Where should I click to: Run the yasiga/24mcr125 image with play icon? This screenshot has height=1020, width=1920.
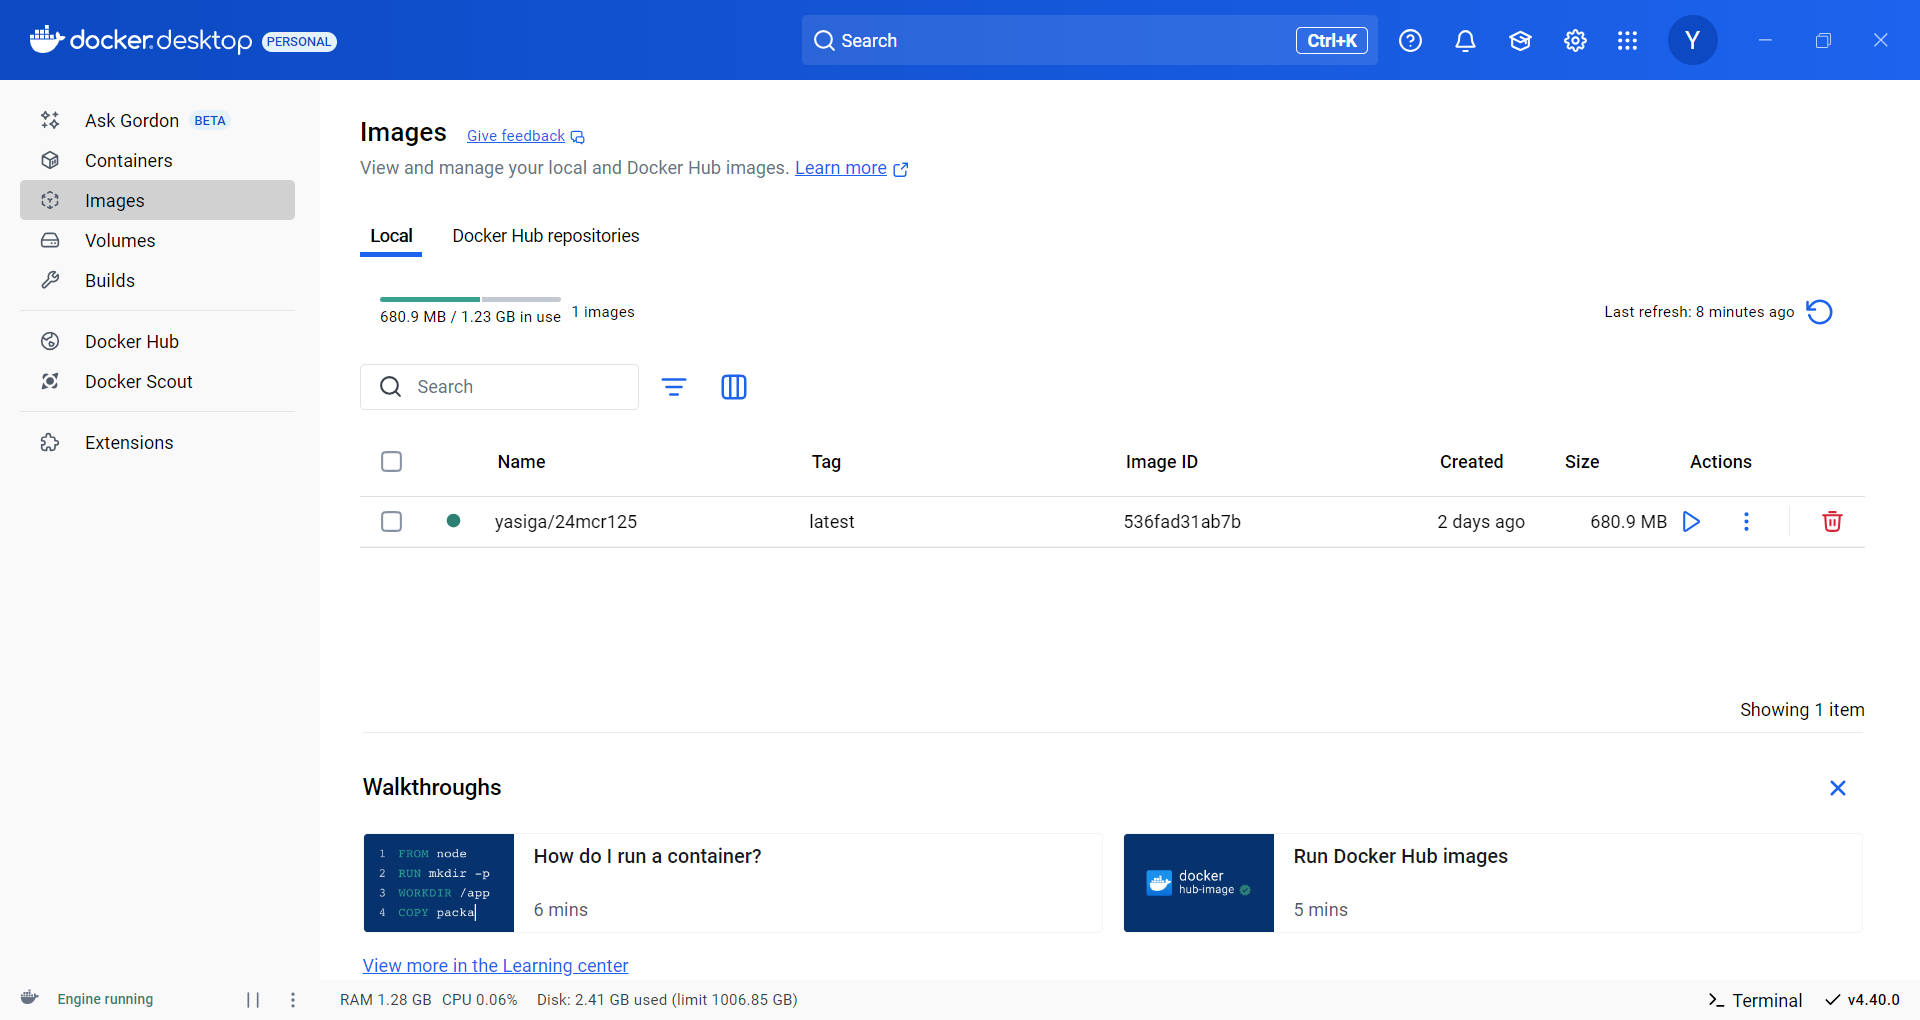point(1691,522)
